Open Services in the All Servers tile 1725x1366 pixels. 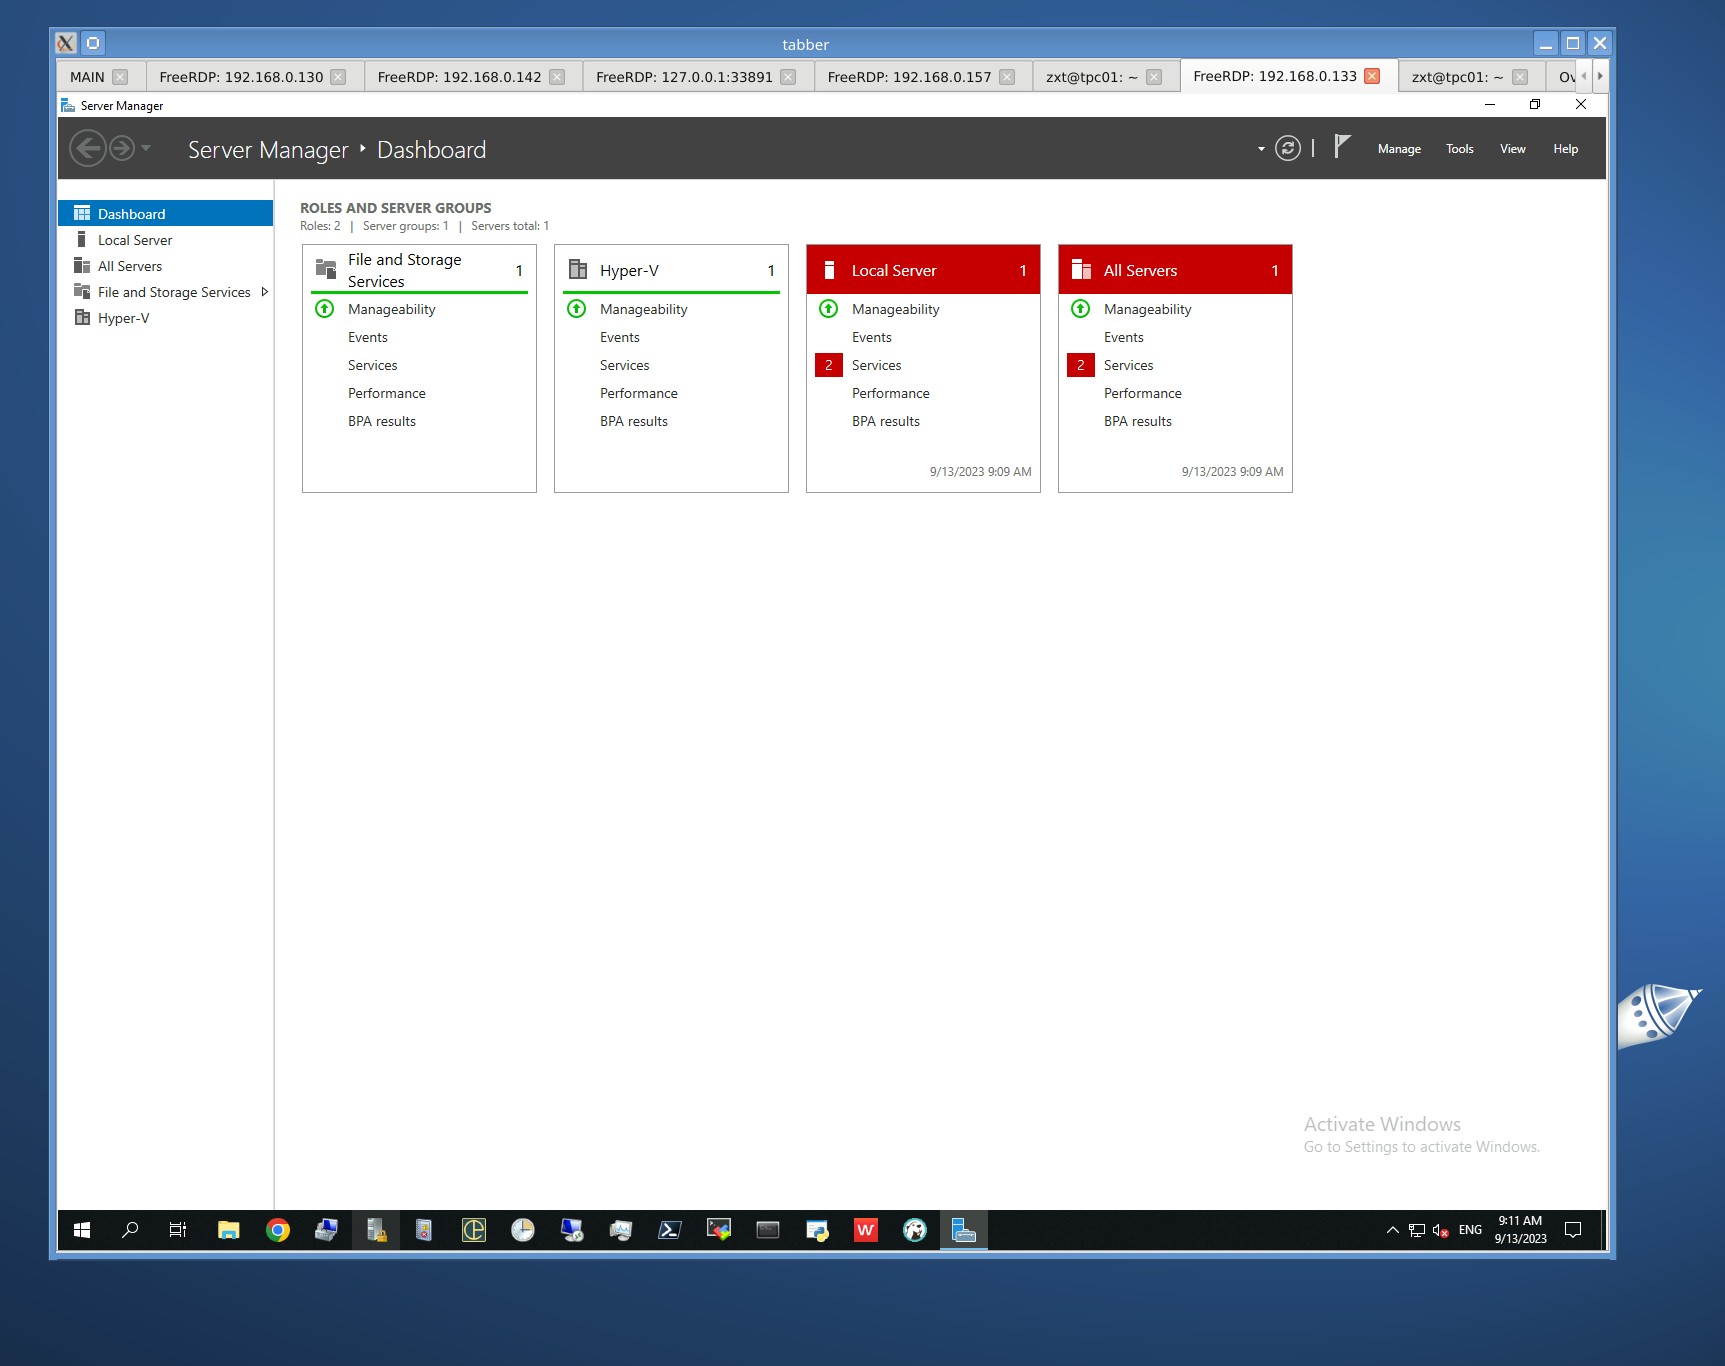1128,365
